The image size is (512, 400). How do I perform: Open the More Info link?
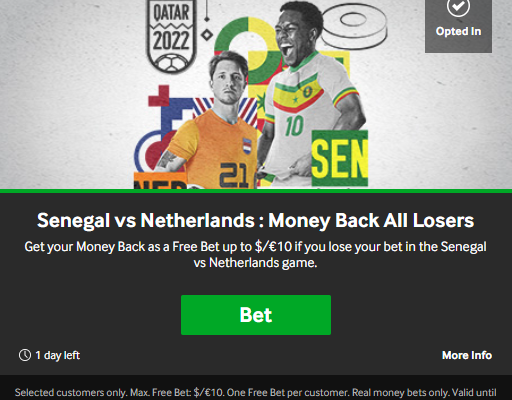point(467,355)
